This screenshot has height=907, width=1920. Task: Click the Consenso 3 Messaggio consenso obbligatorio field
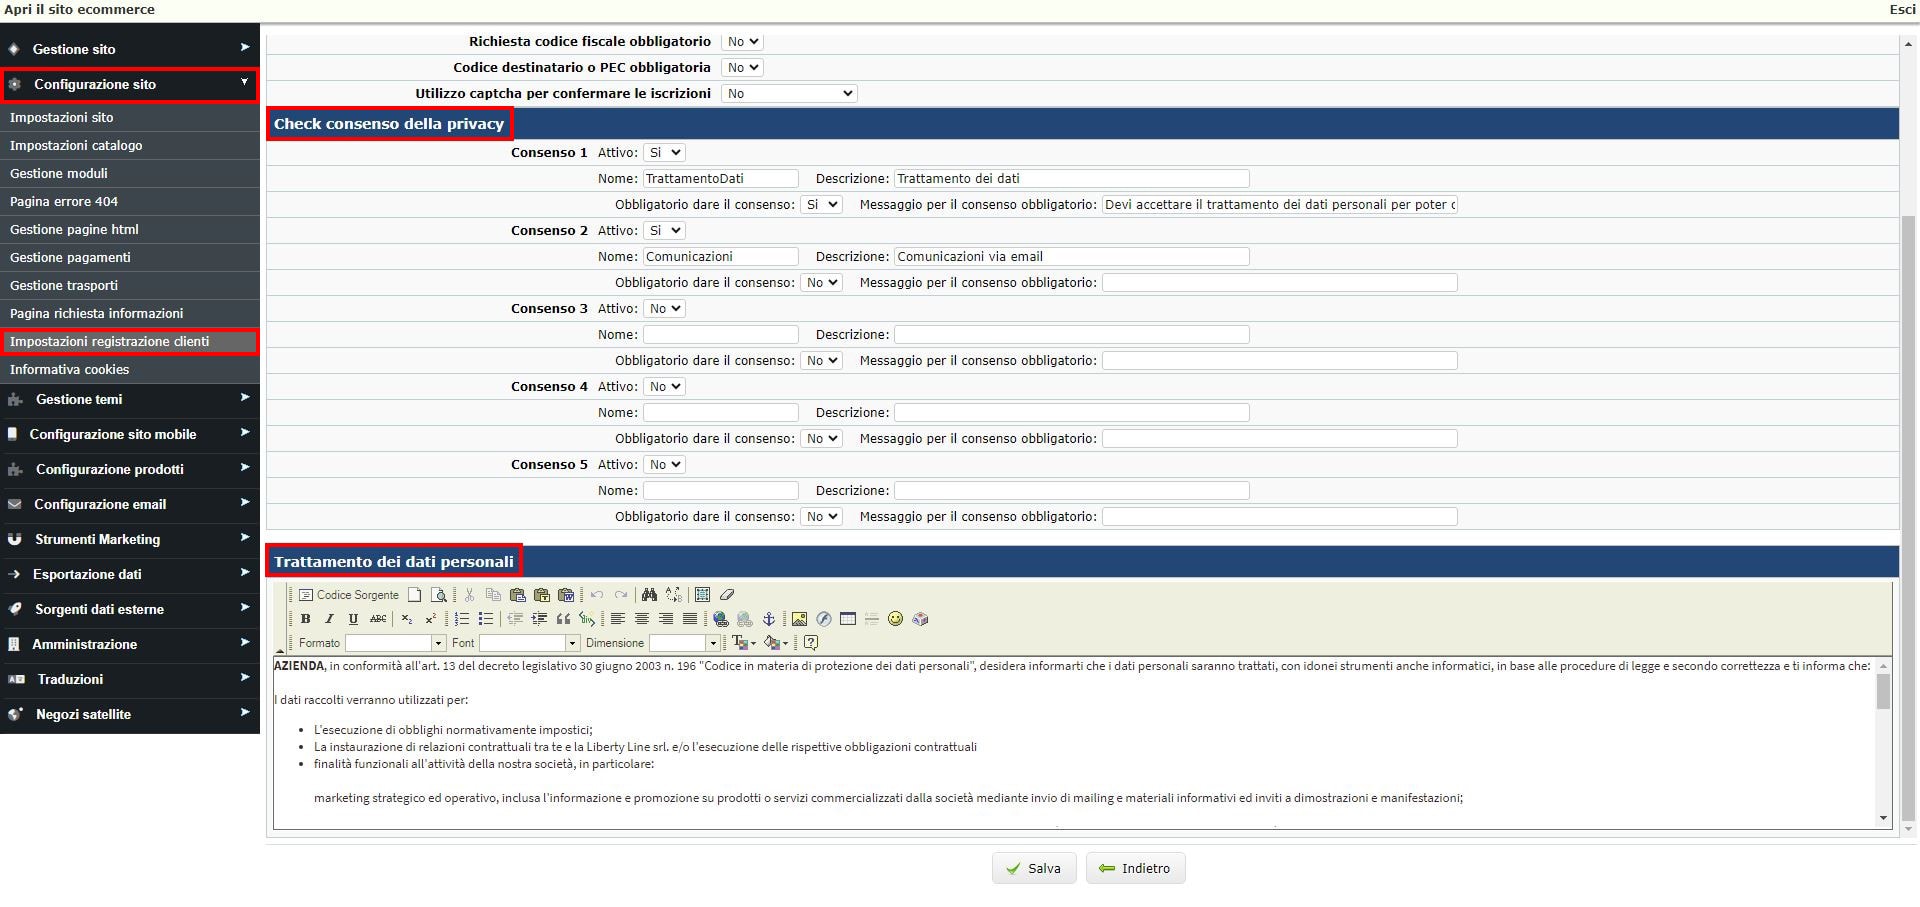point(1279,360)
